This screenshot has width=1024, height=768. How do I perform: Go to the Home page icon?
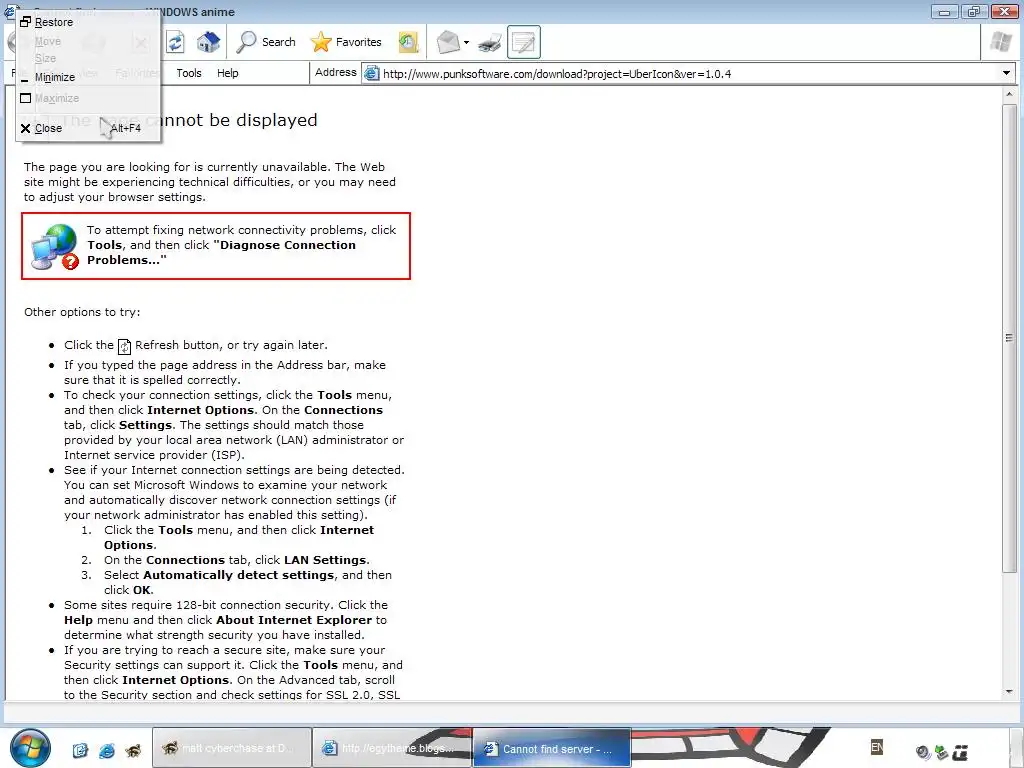click(208, 42)
